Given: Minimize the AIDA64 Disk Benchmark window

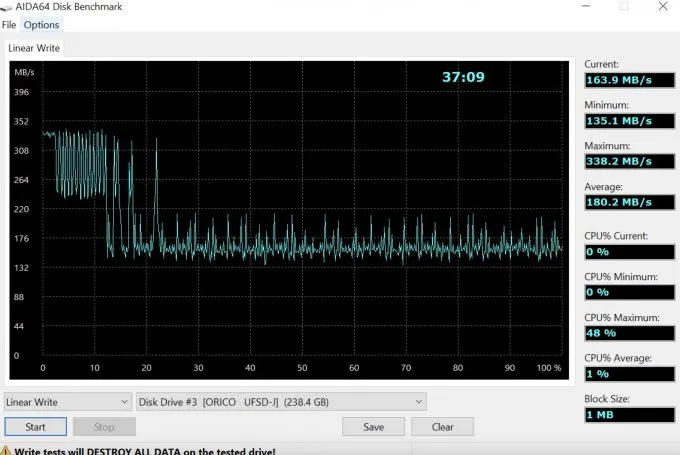Looking at the screenshot, I should pos(582,7).
